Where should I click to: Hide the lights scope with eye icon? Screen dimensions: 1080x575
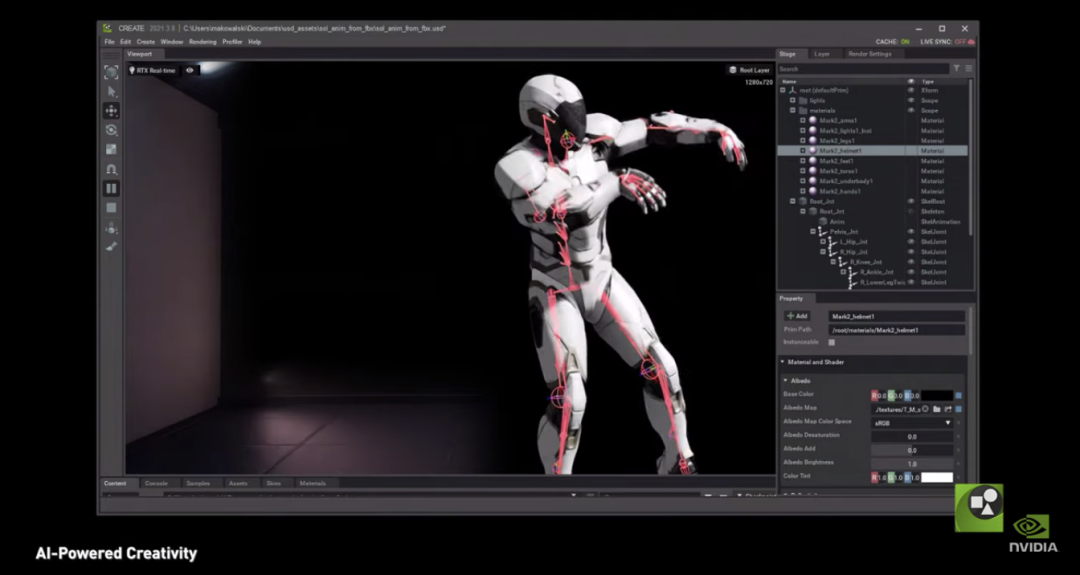coord(911,100)
